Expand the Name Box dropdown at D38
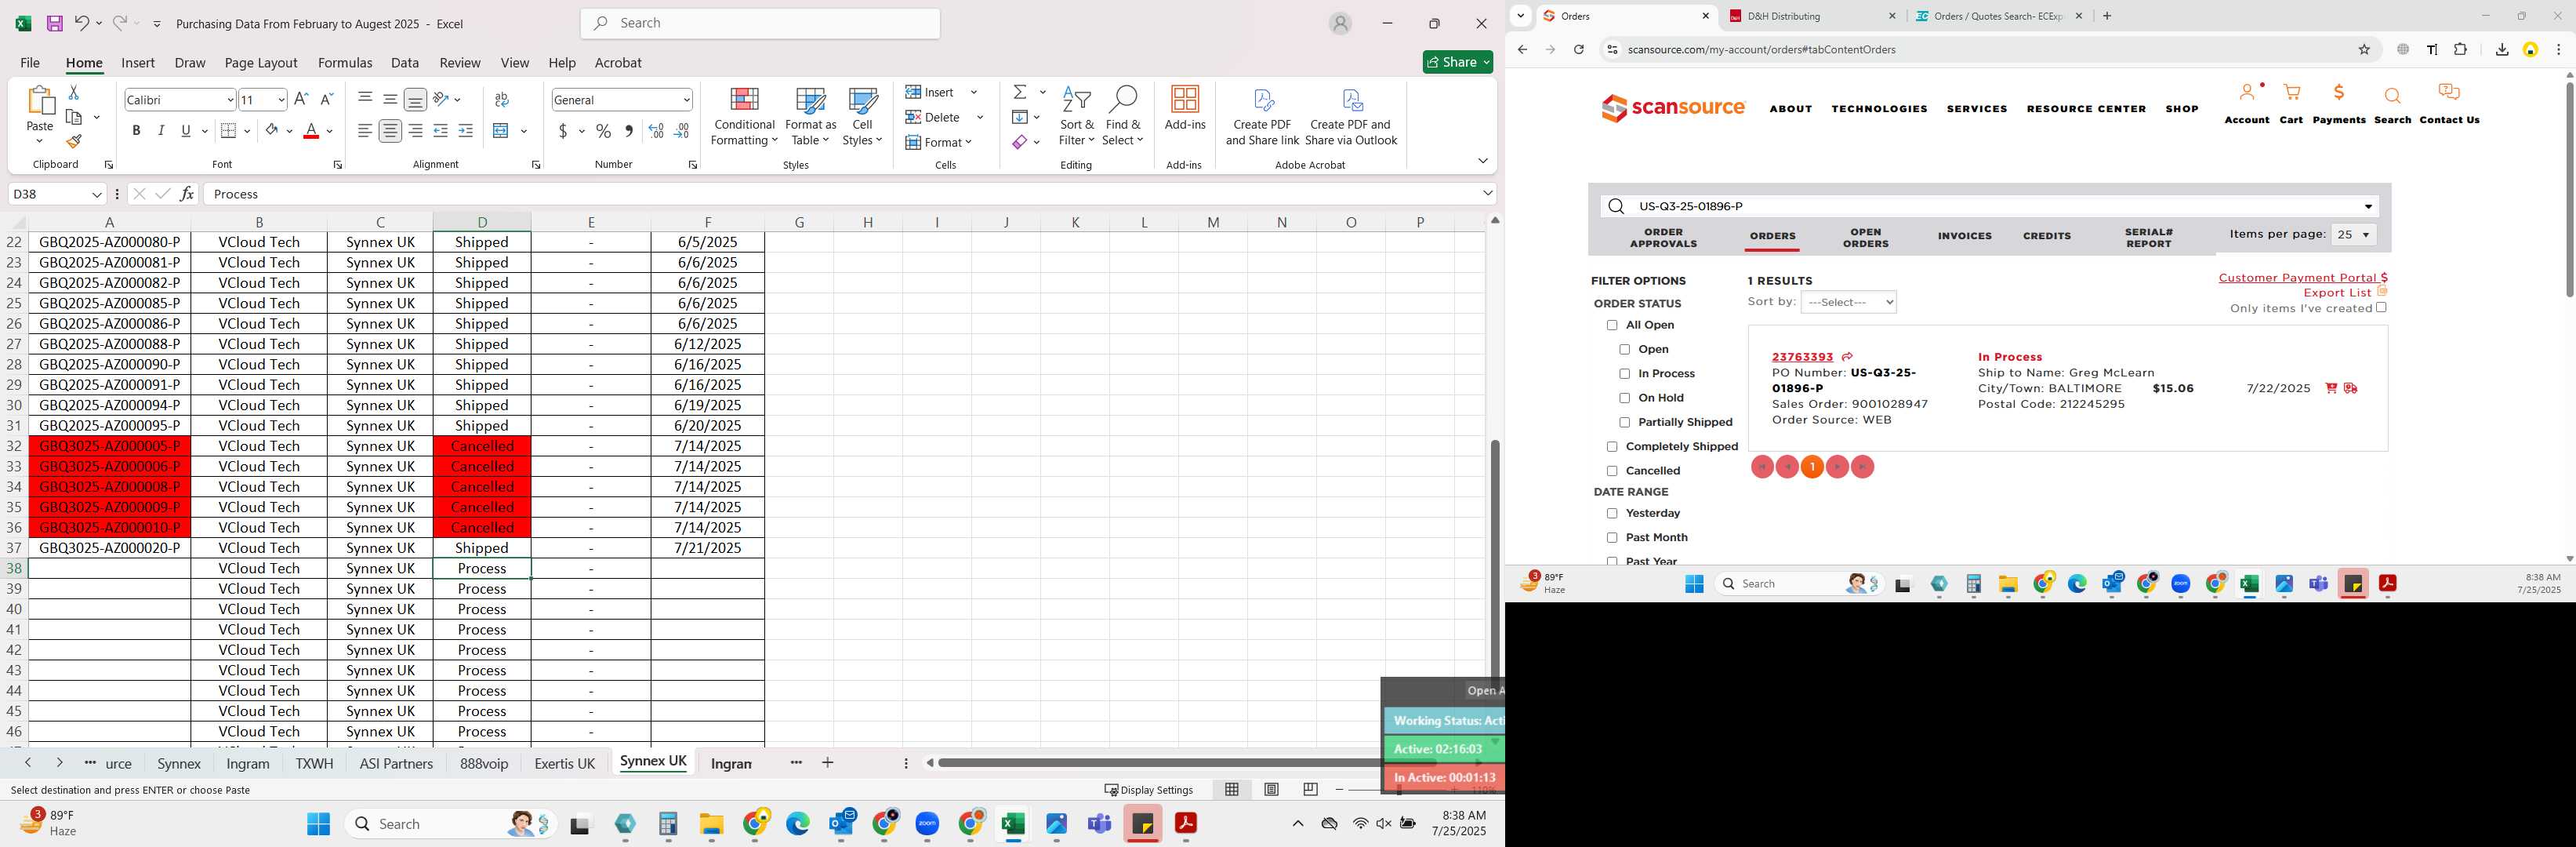 (97, 194)
